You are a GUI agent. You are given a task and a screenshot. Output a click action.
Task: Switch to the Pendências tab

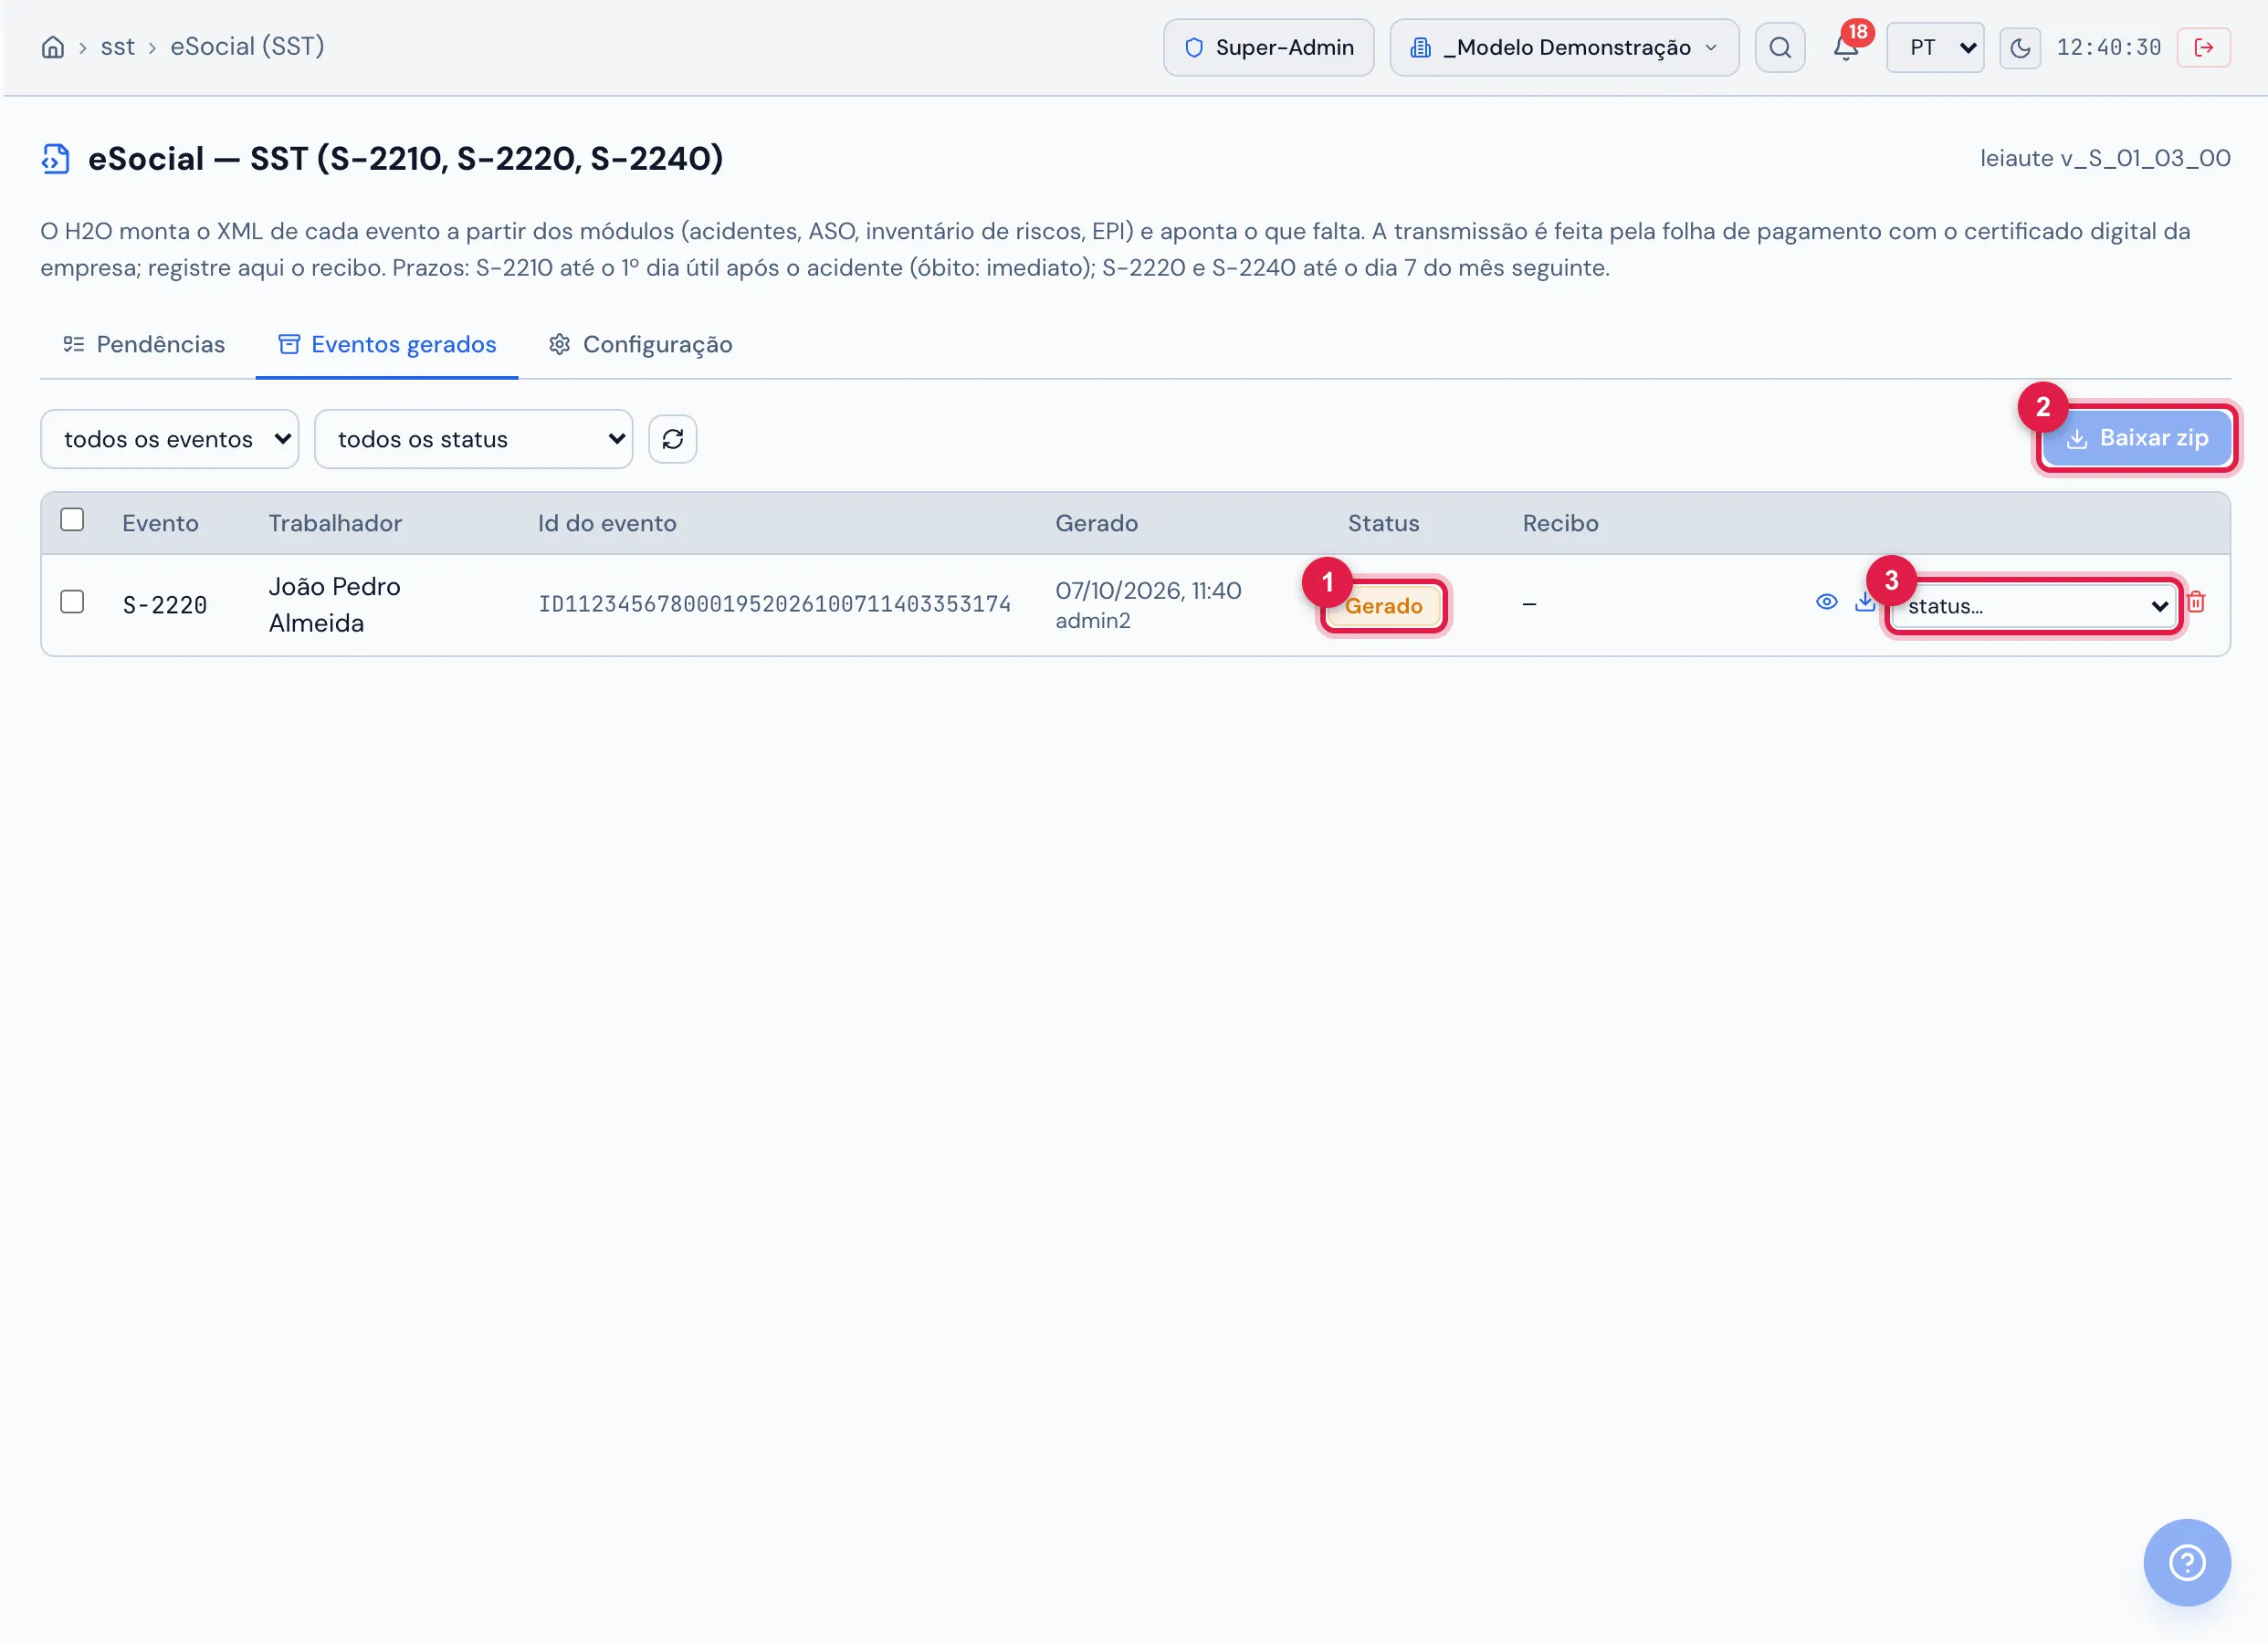point(144,345)
